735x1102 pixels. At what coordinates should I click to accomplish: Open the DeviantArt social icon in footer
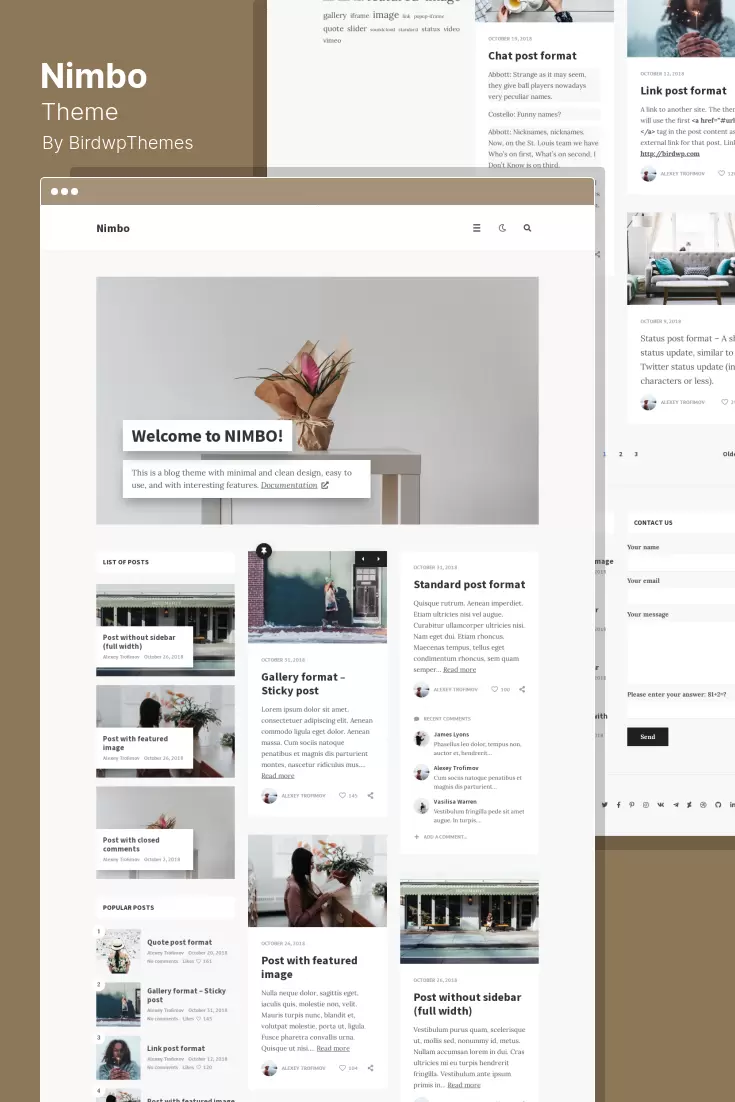tap(689, 805)
